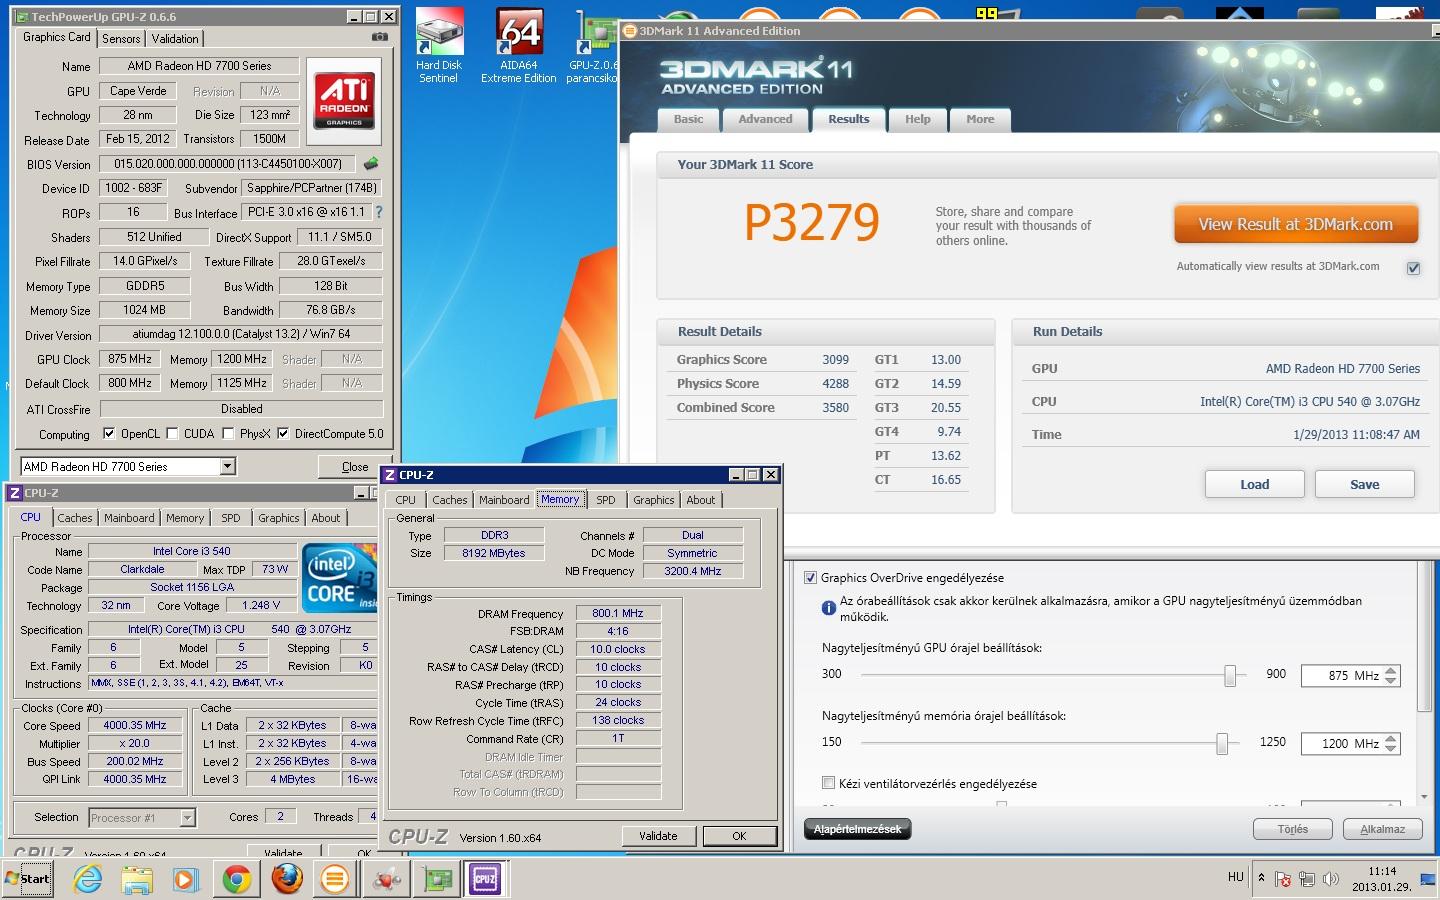The height and width of the screenshot is (900, 1440).
Task: Click the Alapértelmezések defaults button
Action: pyautogui.click(x=857, y=829)
